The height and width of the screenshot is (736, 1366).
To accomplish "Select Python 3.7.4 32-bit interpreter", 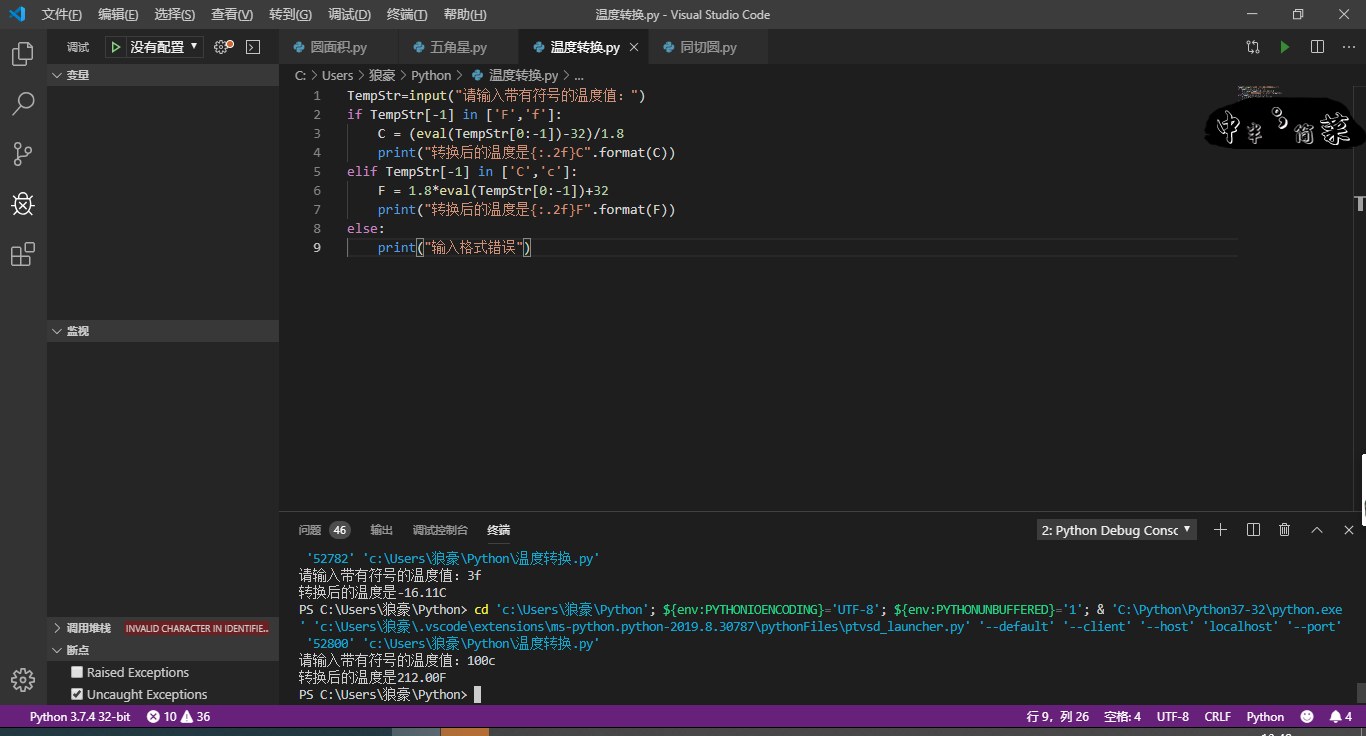I will (79, 716).
